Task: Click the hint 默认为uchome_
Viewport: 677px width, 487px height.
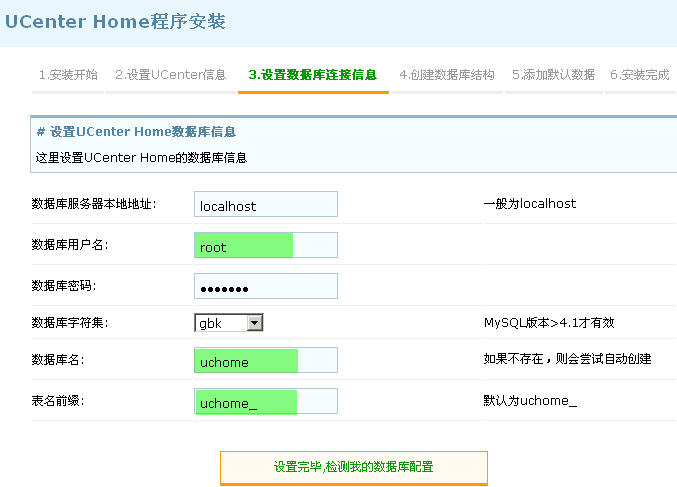Action: click(x=530, y=401)
